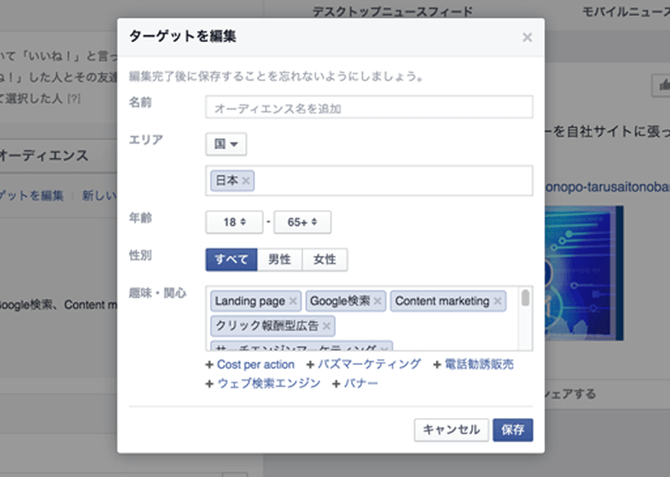Click the キャンセル button
The image size is (670, 477).
(451, 430)
